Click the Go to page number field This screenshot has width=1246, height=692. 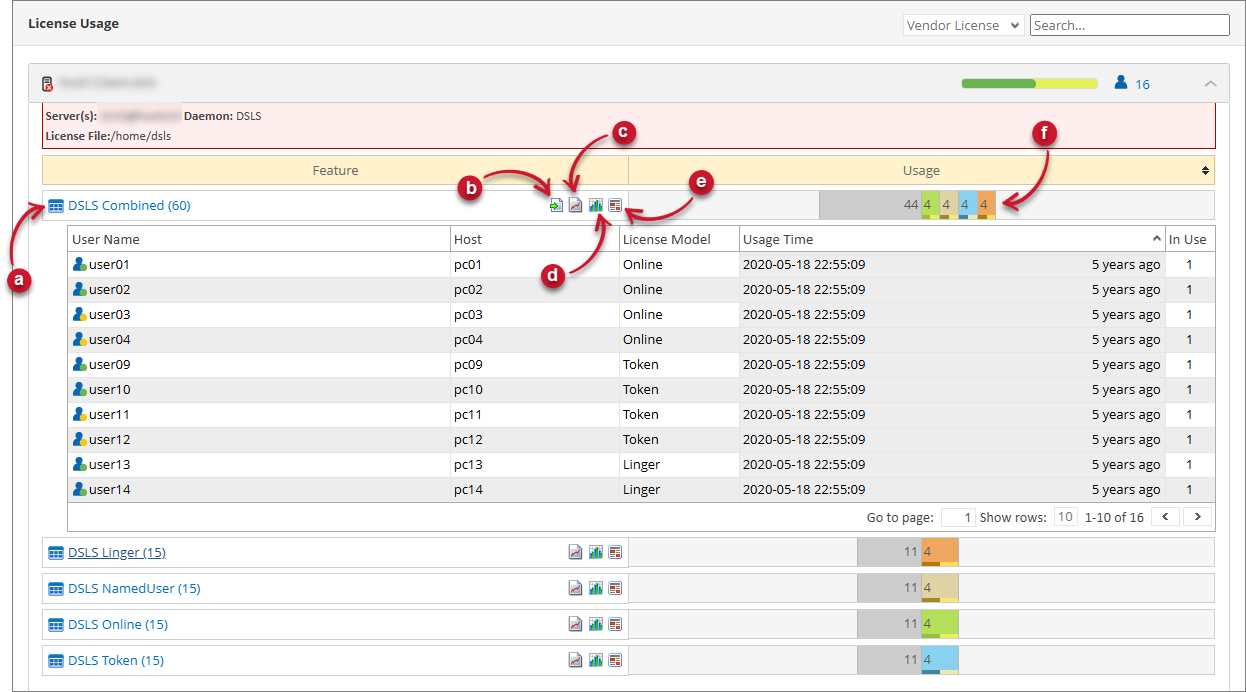[957, 517]
